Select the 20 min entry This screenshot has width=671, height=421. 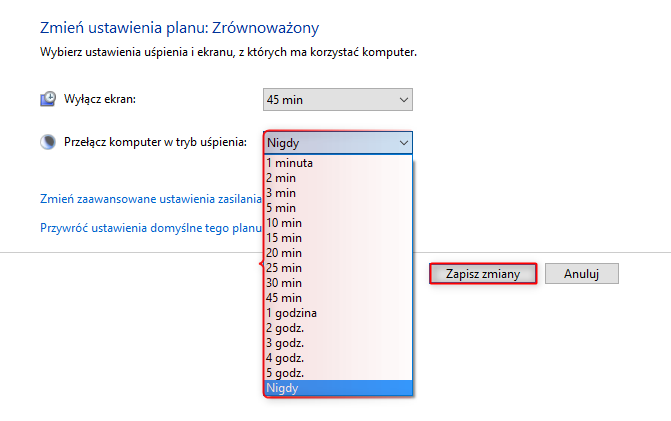[338, 253]
